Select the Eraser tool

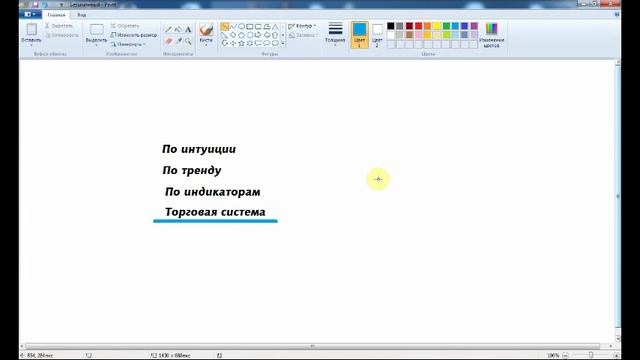click(x=168, y=41)
